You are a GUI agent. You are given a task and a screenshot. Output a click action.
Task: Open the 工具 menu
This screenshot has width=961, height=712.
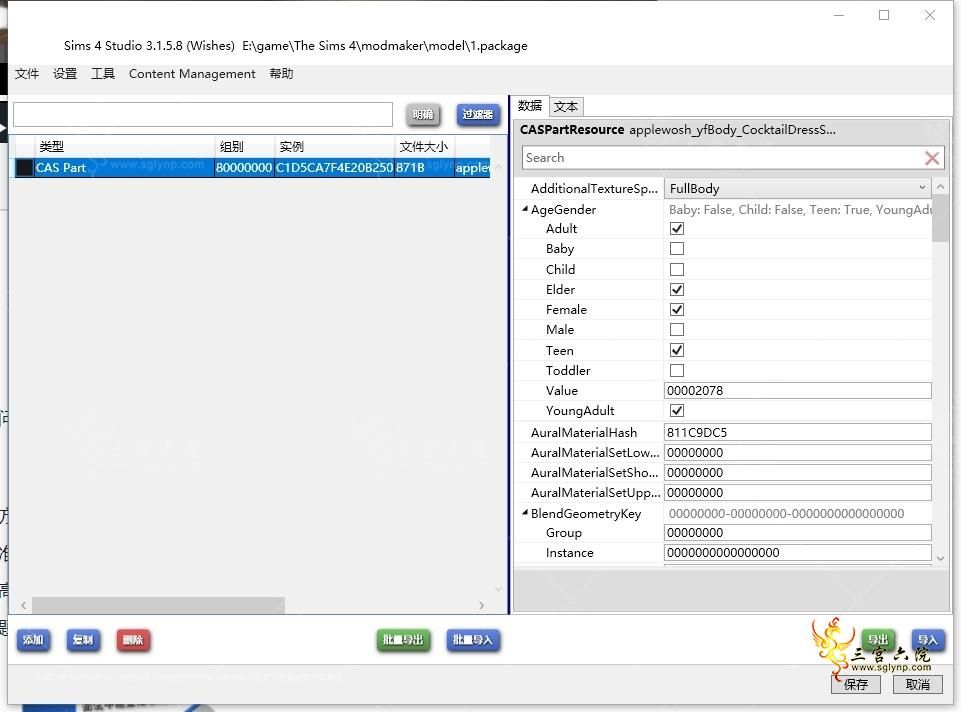103,74
